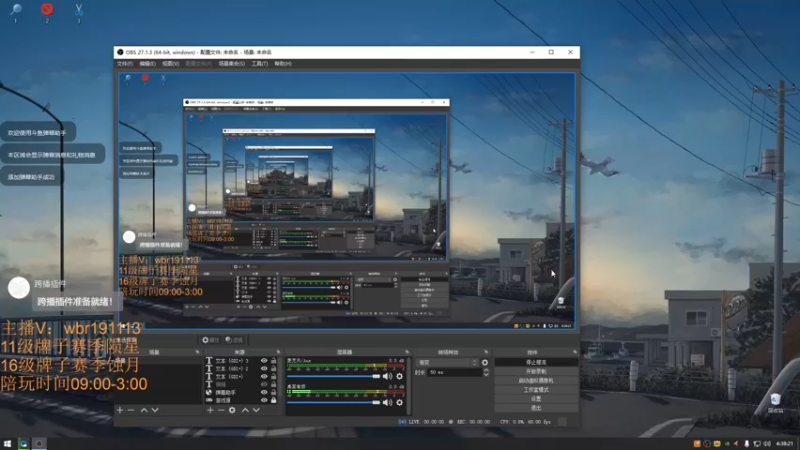Open the 工具(T) menu

tap(260, 64)
